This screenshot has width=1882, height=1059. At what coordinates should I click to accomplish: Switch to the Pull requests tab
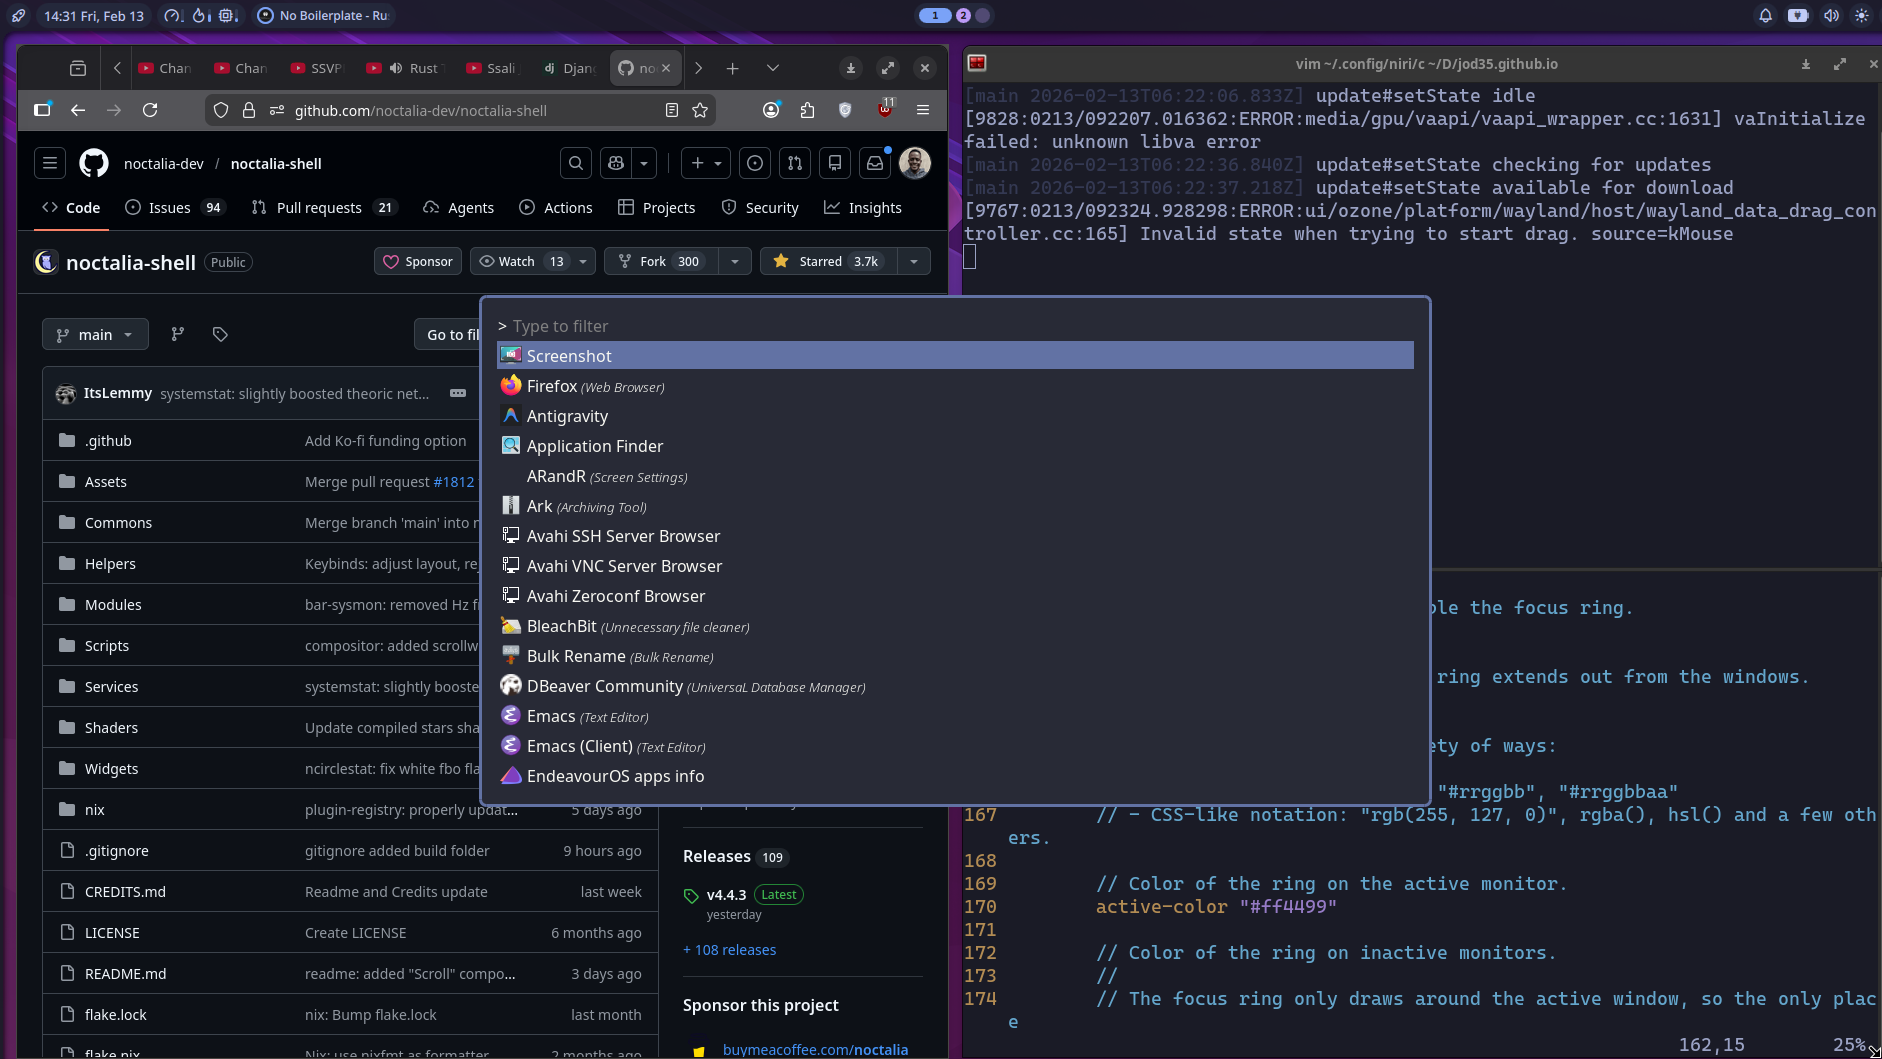(x=323, y=207)
